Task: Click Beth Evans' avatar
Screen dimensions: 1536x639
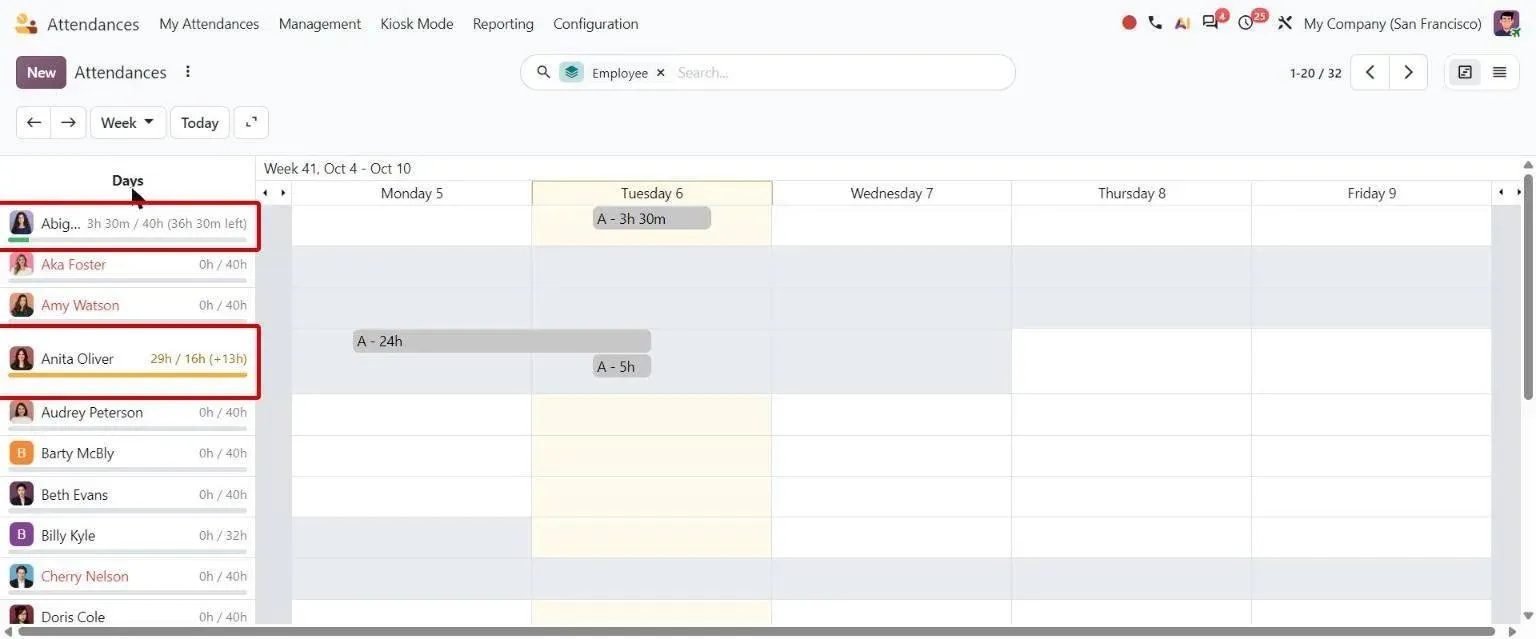Action: tap(21, 494)
